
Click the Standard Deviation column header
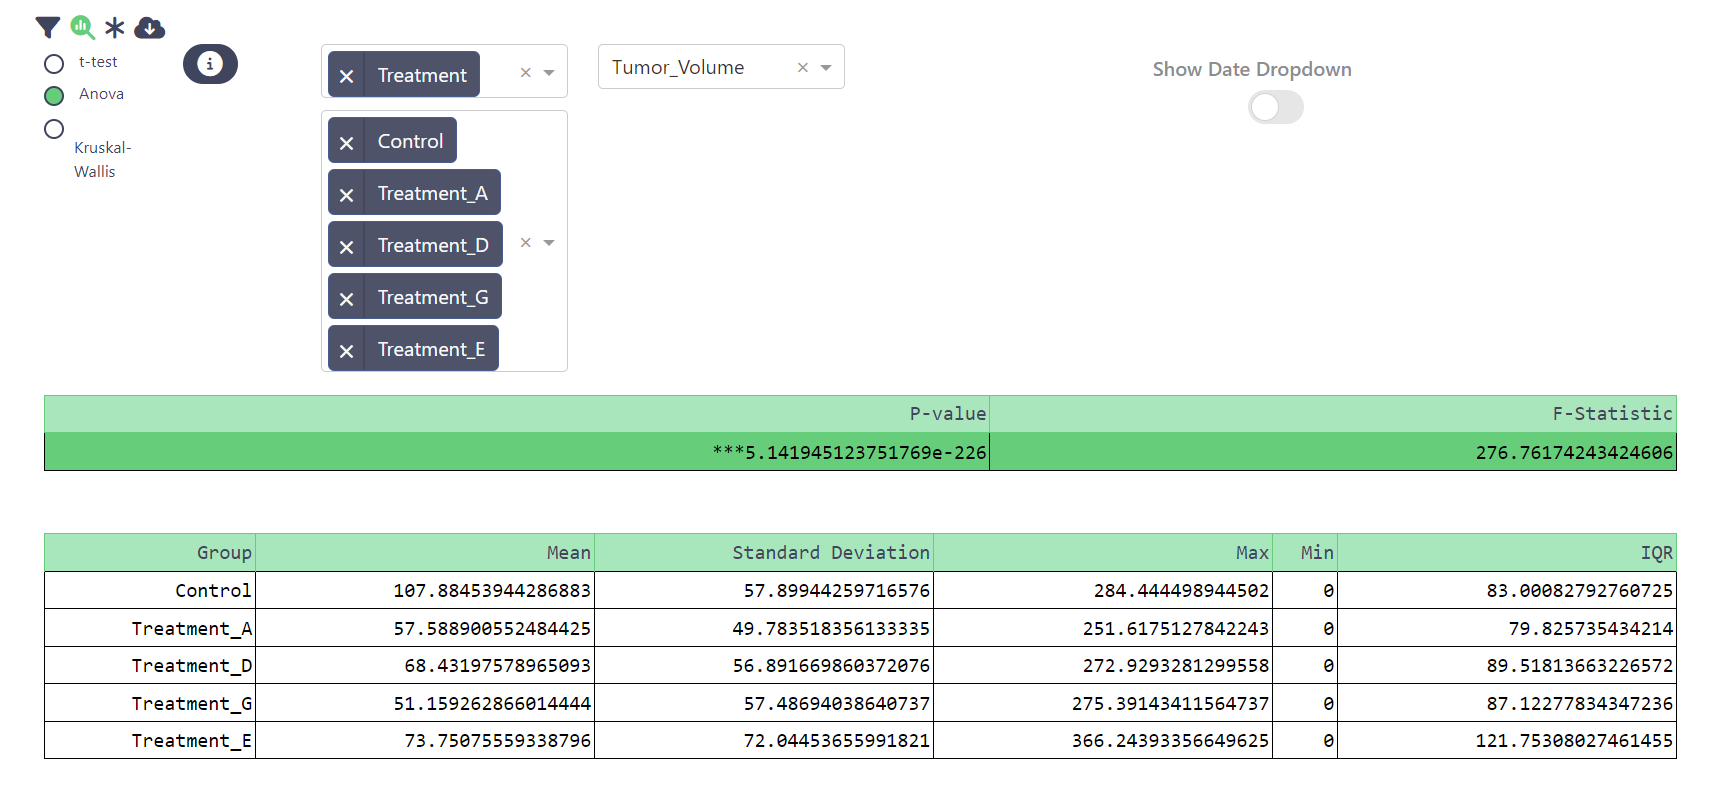(764, 553)
